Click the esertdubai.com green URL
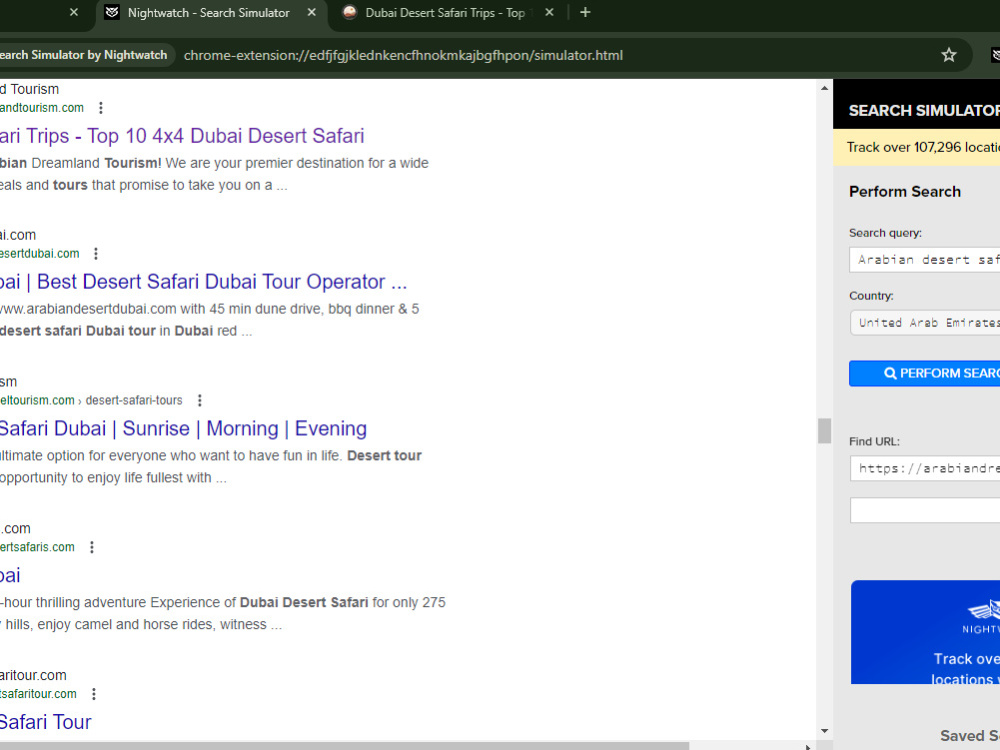 tap(40, 254)
